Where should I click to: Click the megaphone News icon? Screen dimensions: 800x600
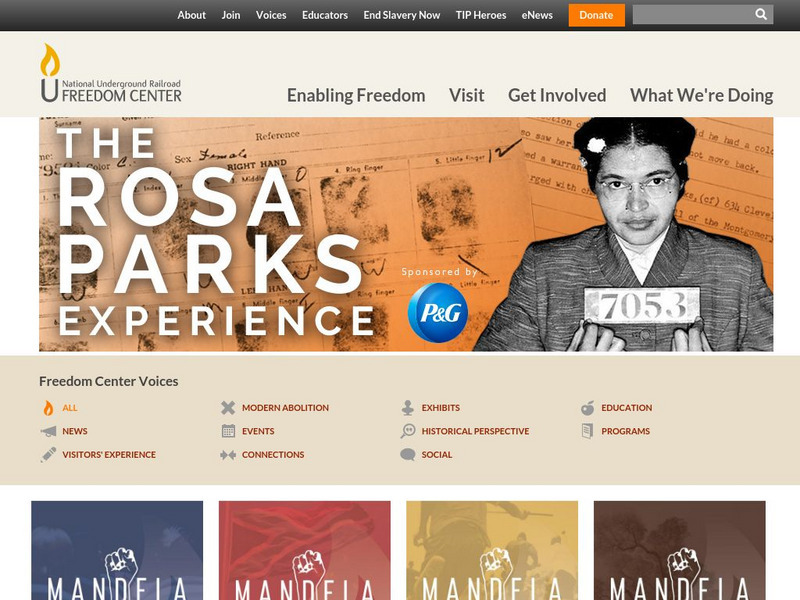[x=48, y=432]
